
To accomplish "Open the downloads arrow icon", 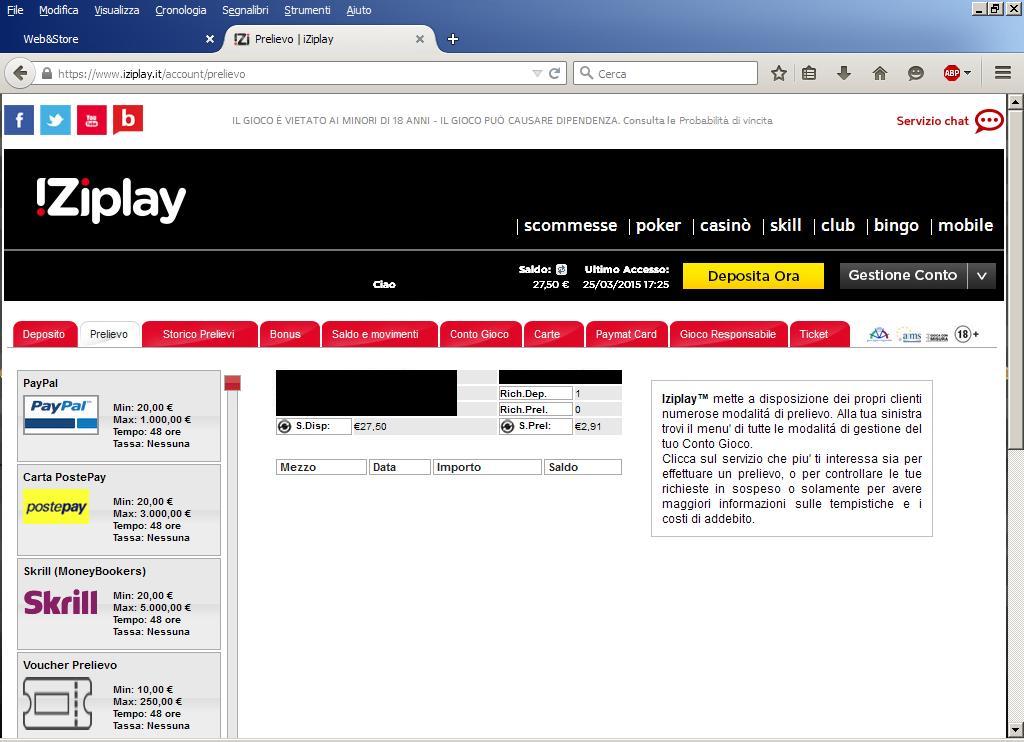I will (x=844, y=73).
